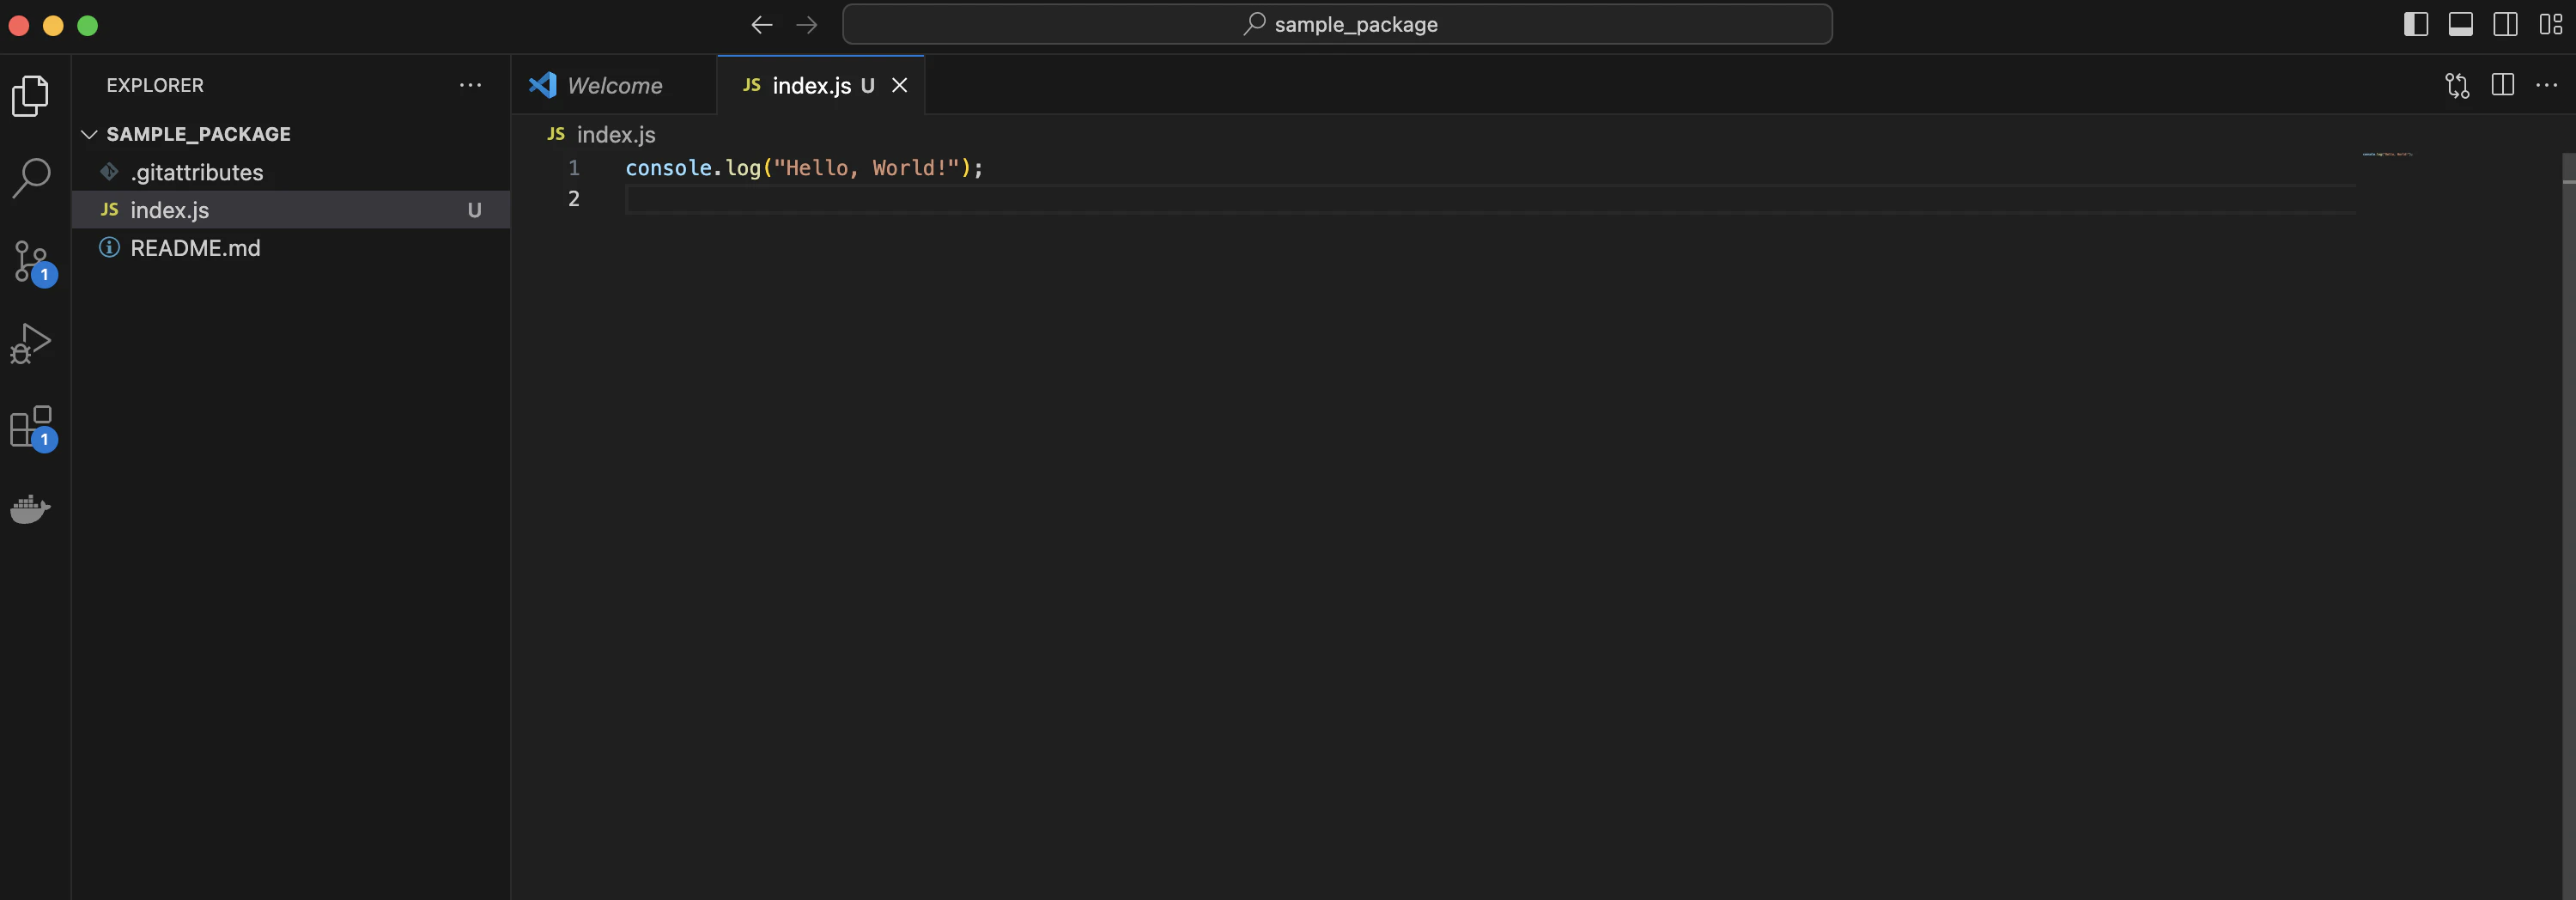Open changes compare icon in editor toolbar

[x=2457, y=85]
